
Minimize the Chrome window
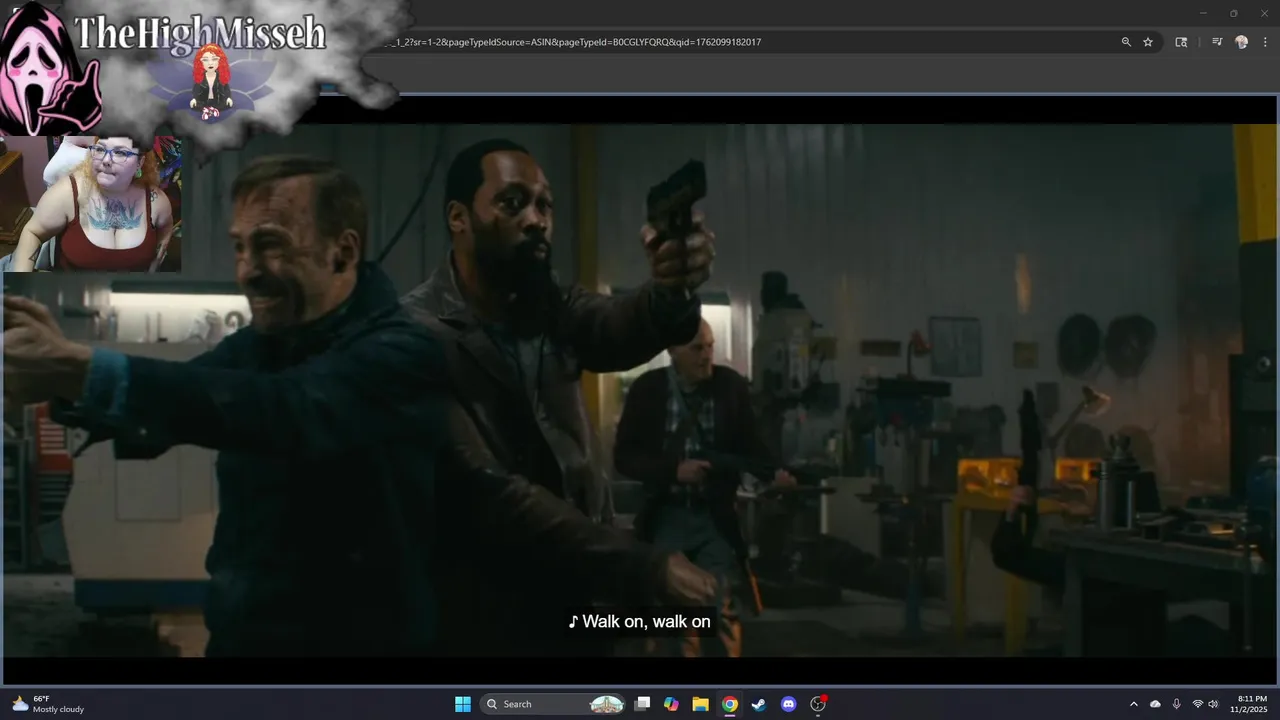coord(1204,13)
